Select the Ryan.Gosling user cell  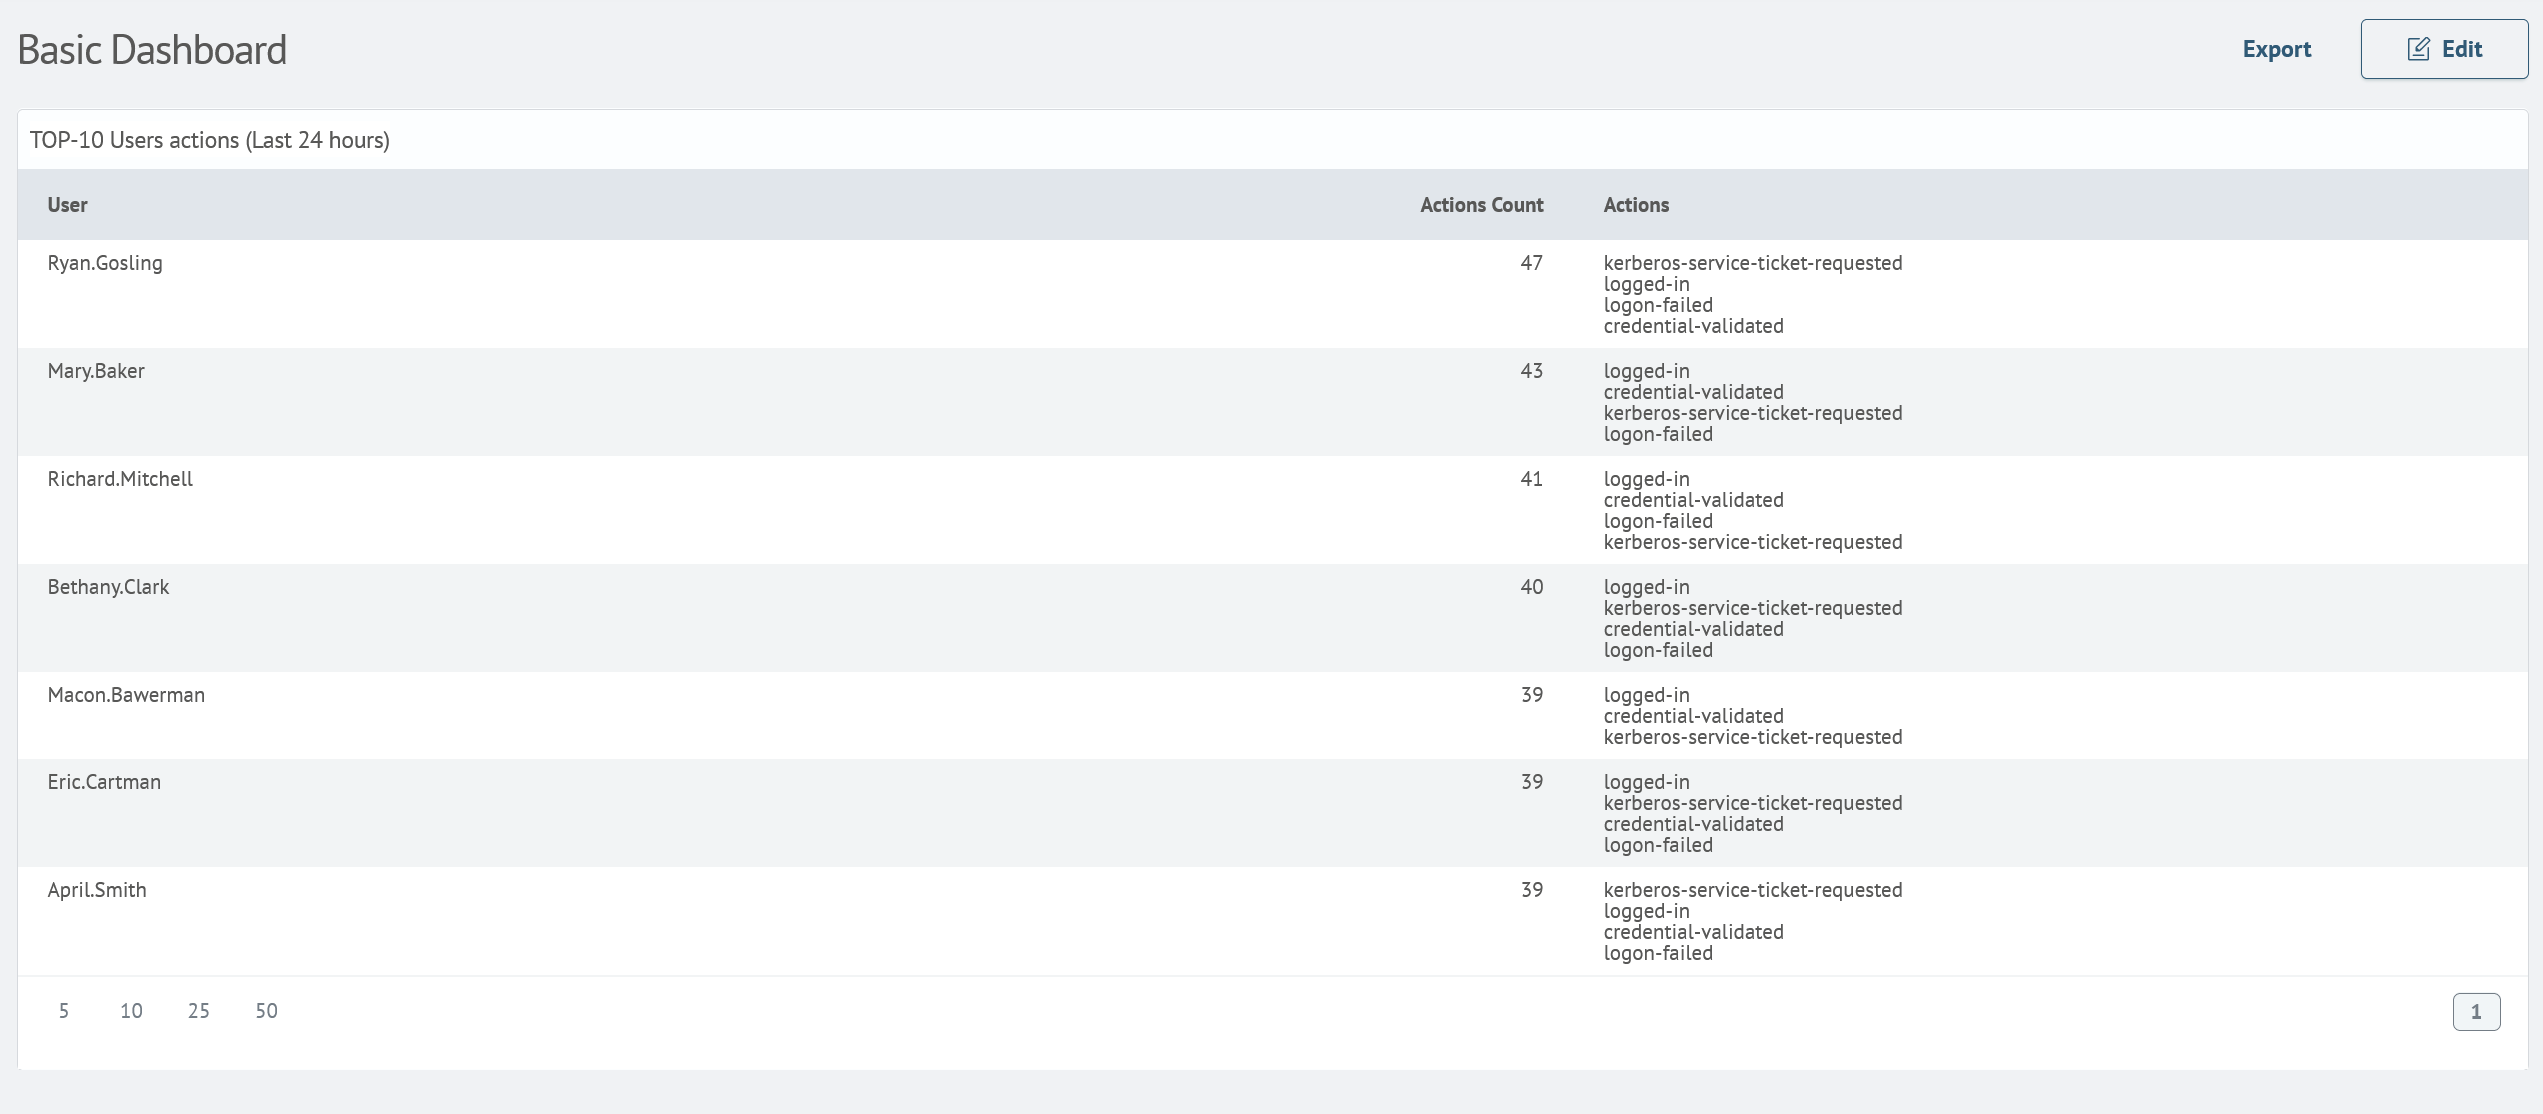(x=105, y=263)
